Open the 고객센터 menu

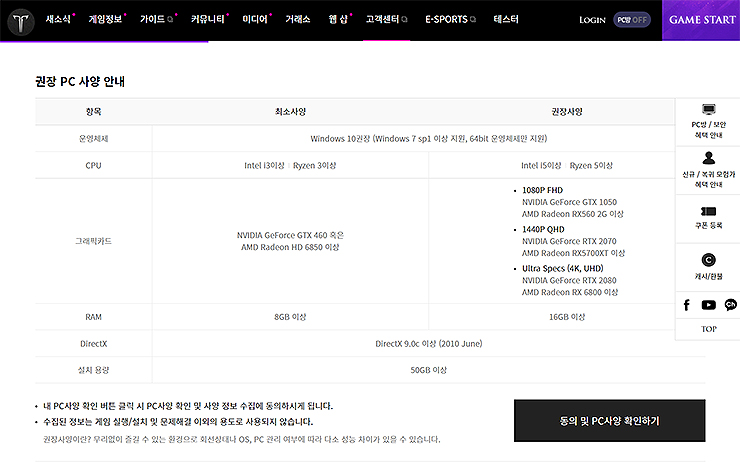pos(382,19)
